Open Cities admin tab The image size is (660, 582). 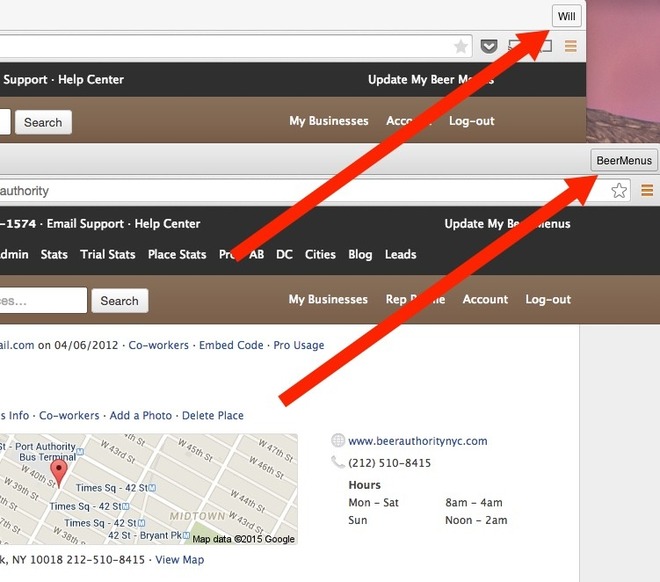pos(320,254)
